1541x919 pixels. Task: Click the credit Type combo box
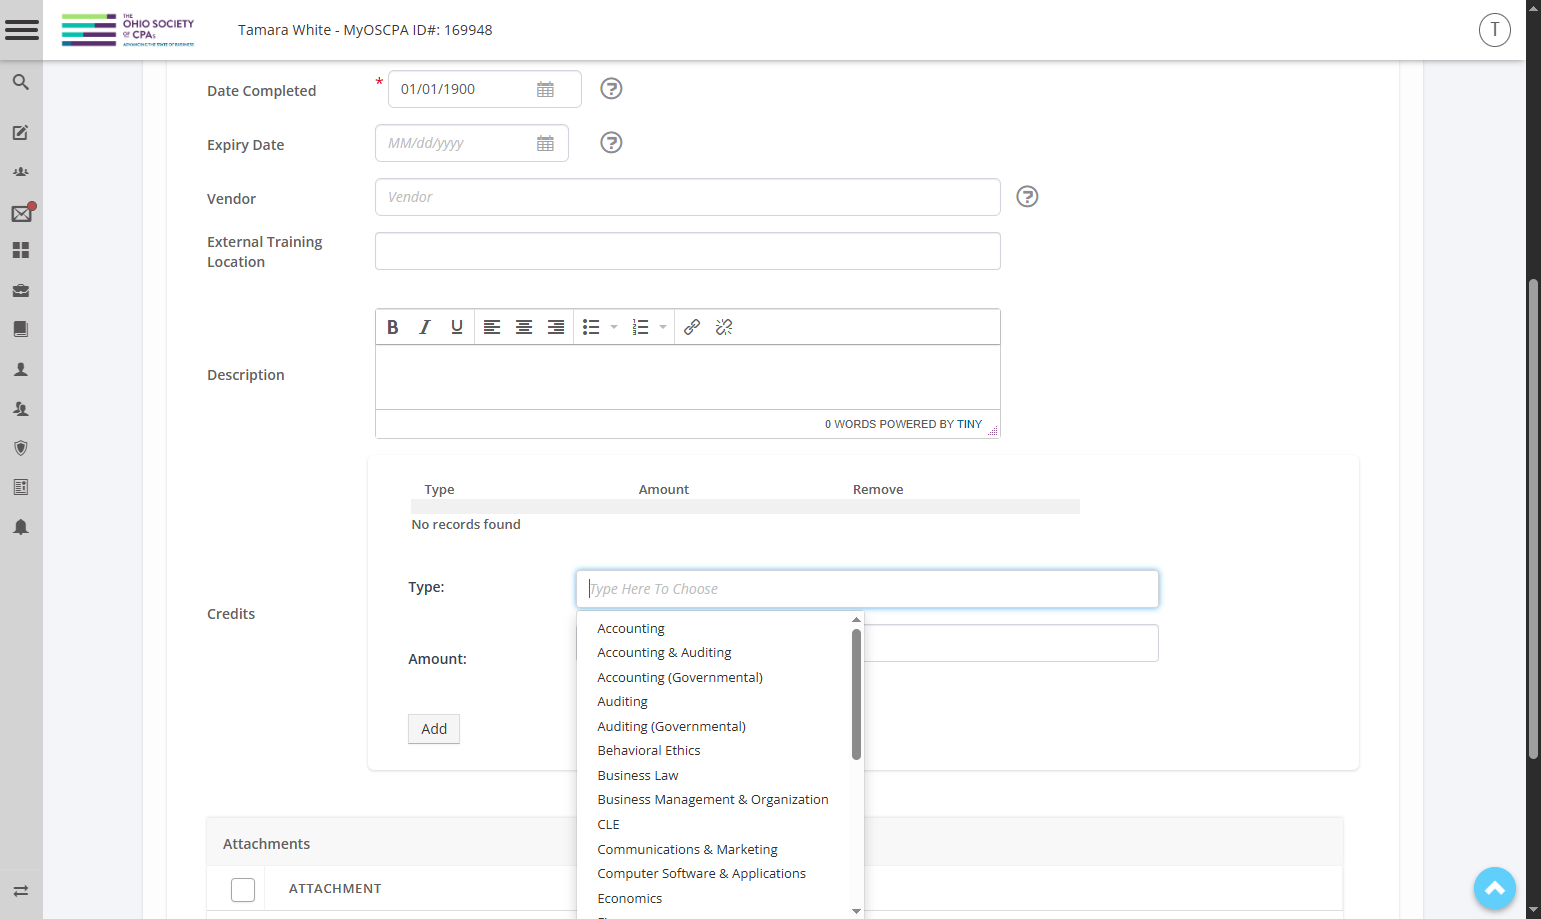(867, 589)
